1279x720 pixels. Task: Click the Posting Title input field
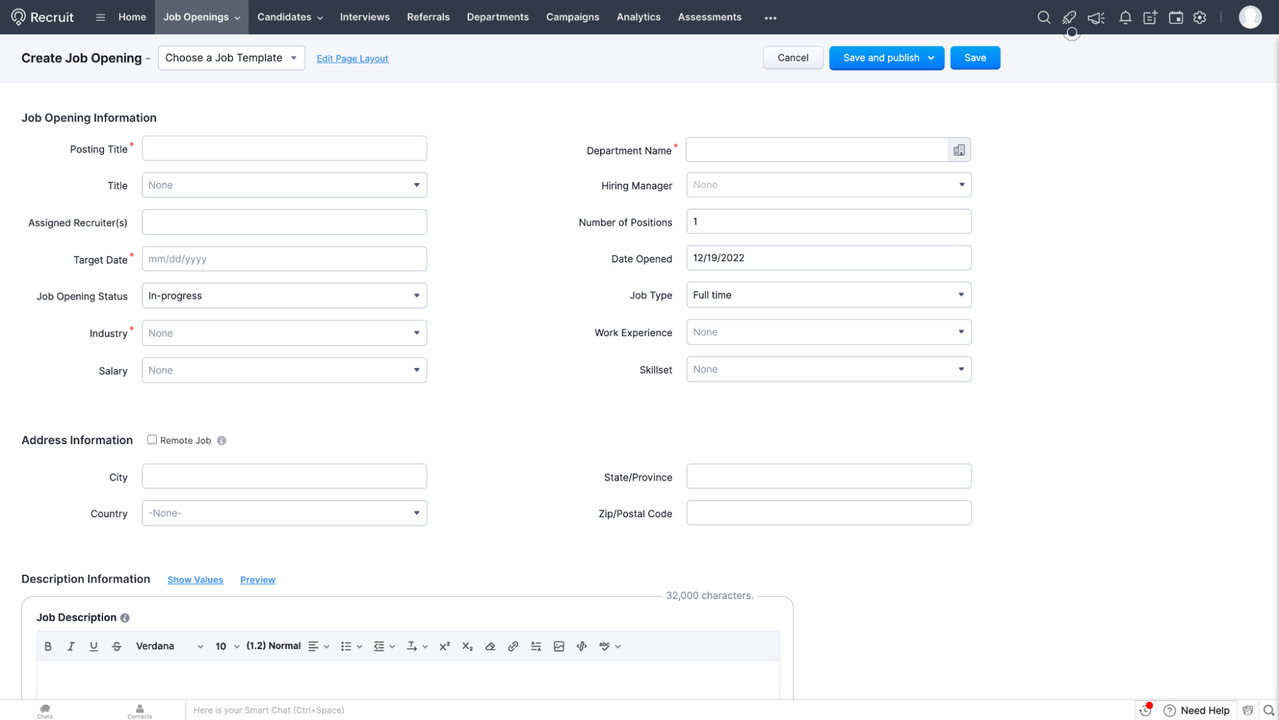click(x=284, y=148)
